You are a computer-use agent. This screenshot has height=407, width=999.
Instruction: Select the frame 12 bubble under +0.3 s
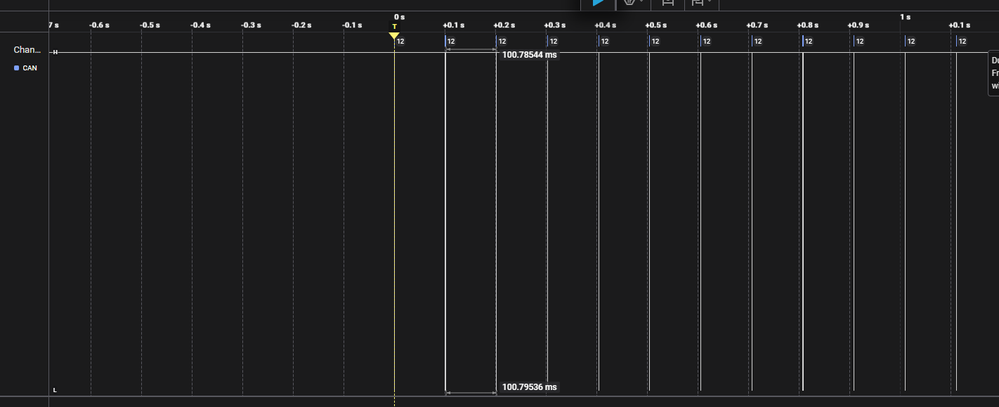tap(553, 41)
